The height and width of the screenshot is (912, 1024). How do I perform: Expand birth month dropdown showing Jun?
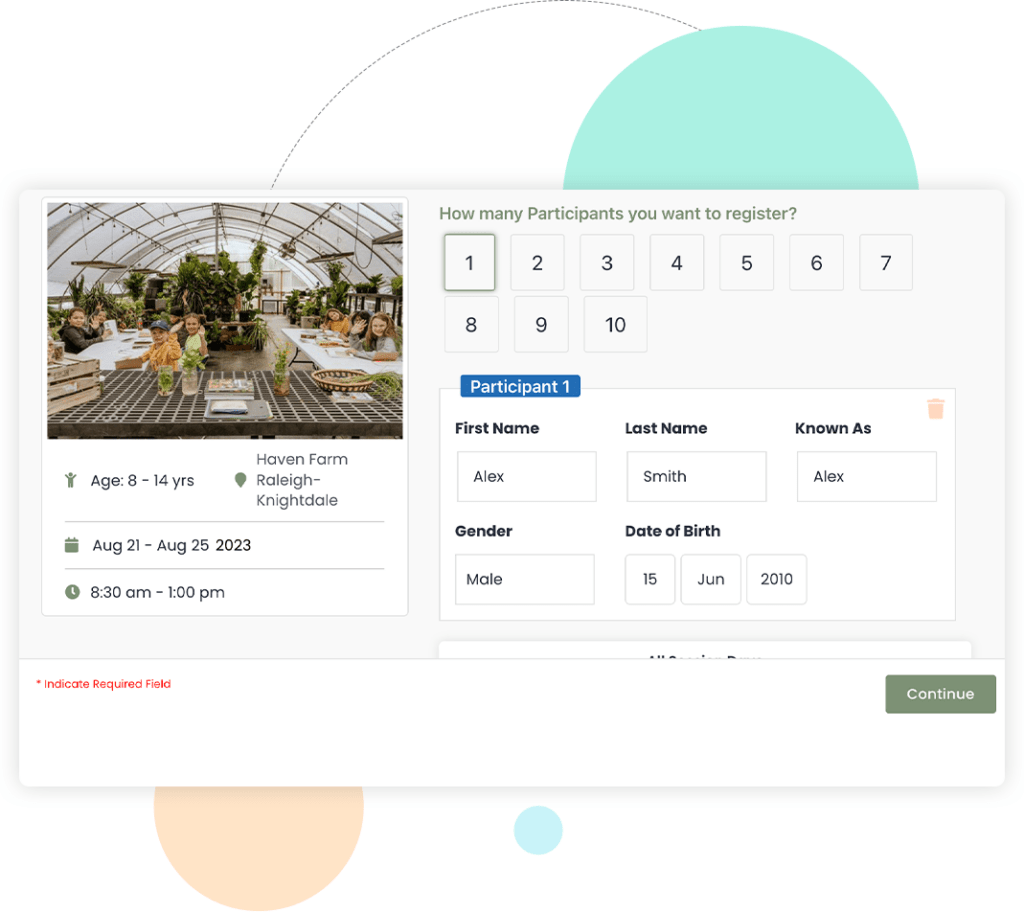pos(710,579)
